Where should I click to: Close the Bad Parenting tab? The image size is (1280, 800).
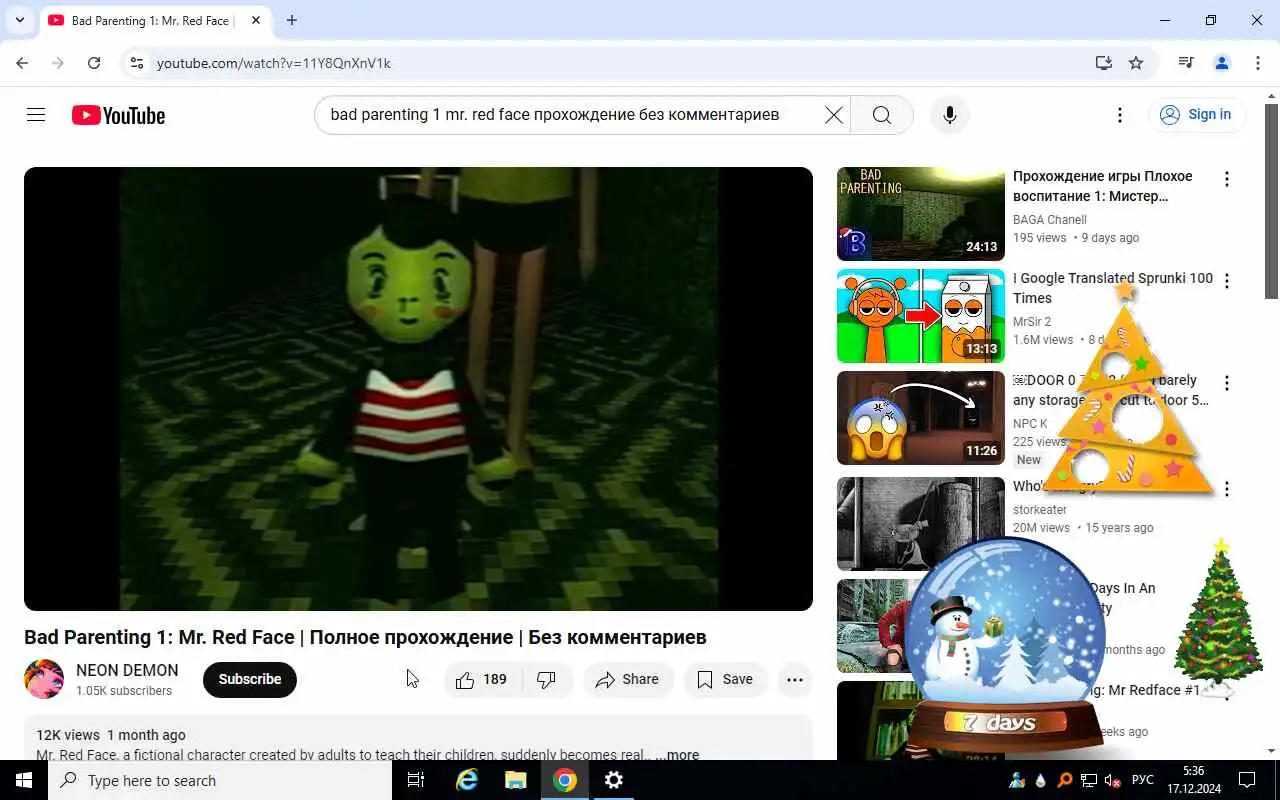(256, 20)
